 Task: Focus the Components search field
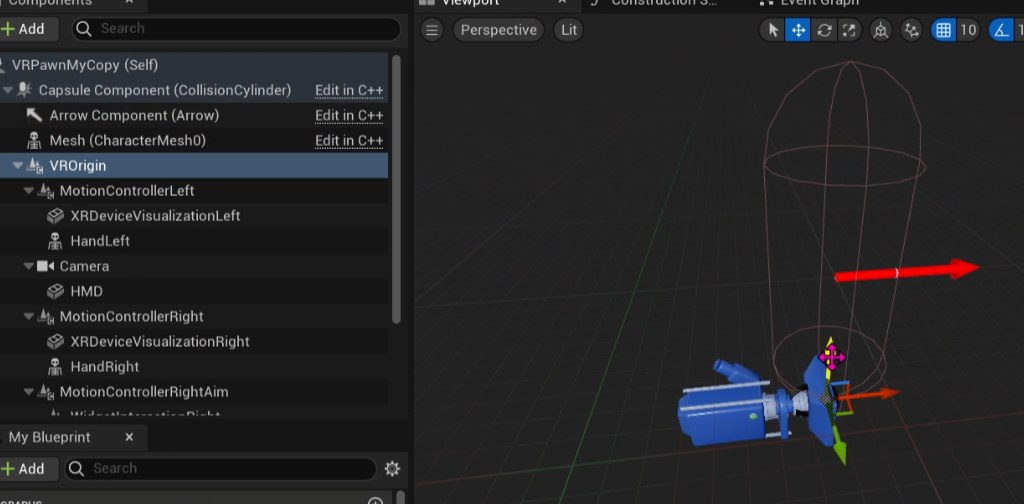(236, 29)
